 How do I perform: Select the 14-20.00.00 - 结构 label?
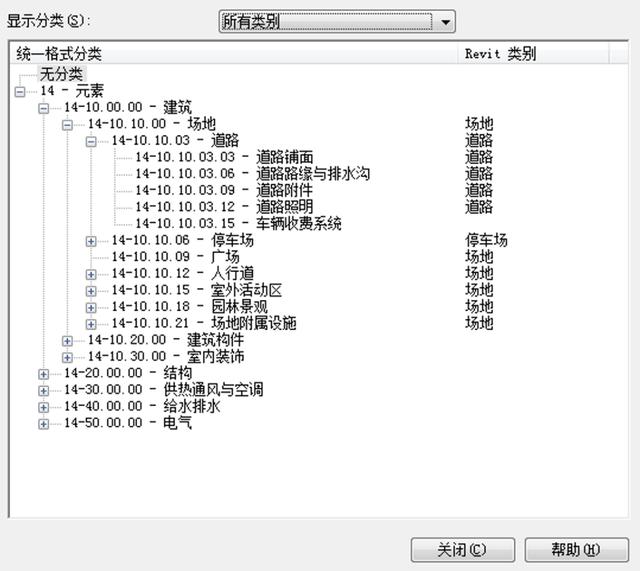128,373
